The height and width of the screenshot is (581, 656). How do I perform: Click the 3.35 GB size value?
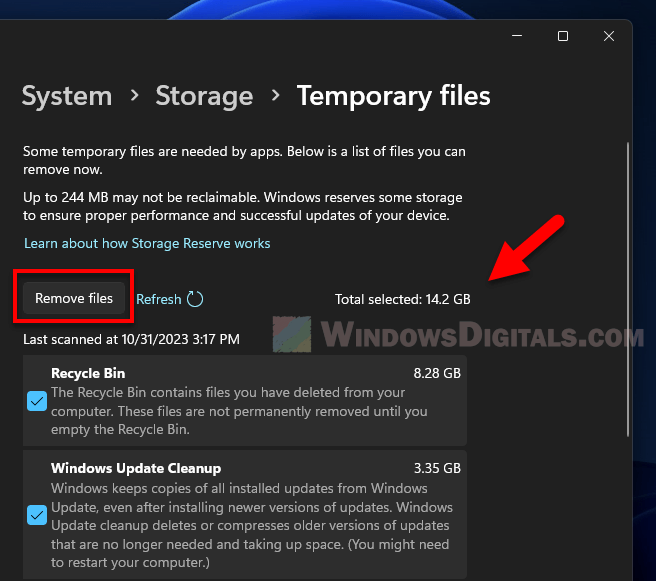(437, 468)
